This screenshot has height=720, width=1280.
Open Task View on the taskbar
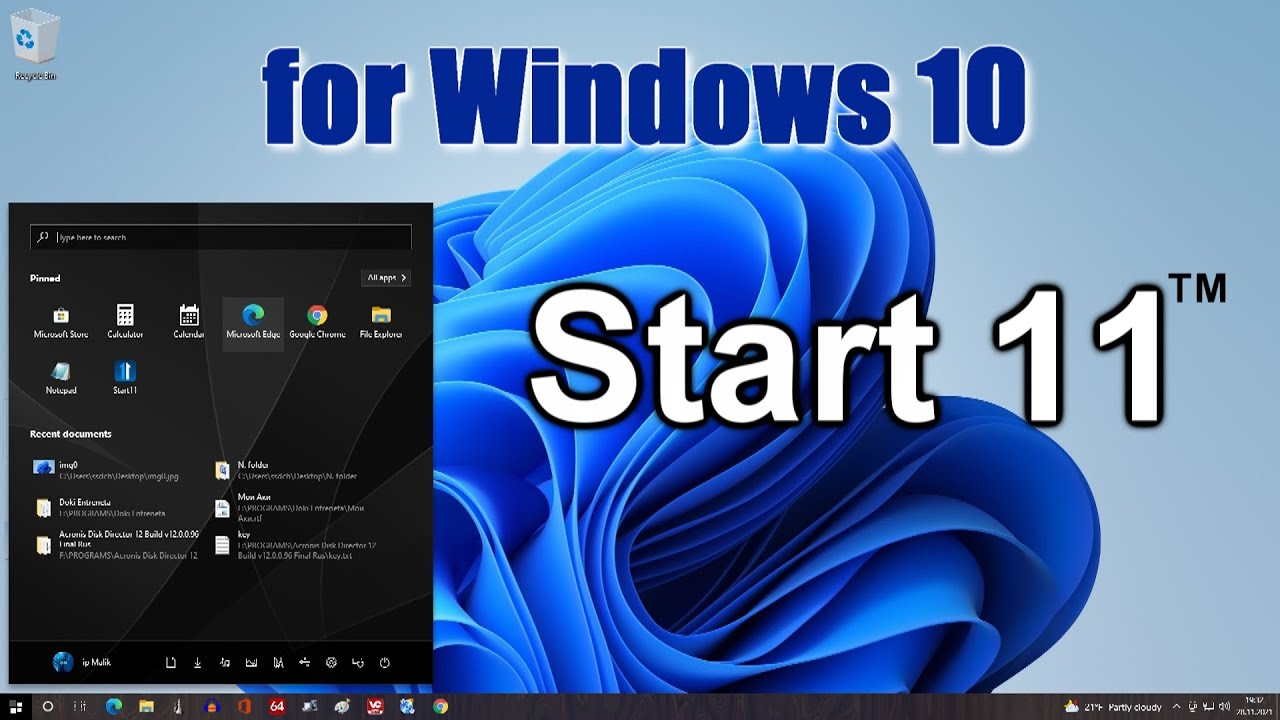[80, 707]
